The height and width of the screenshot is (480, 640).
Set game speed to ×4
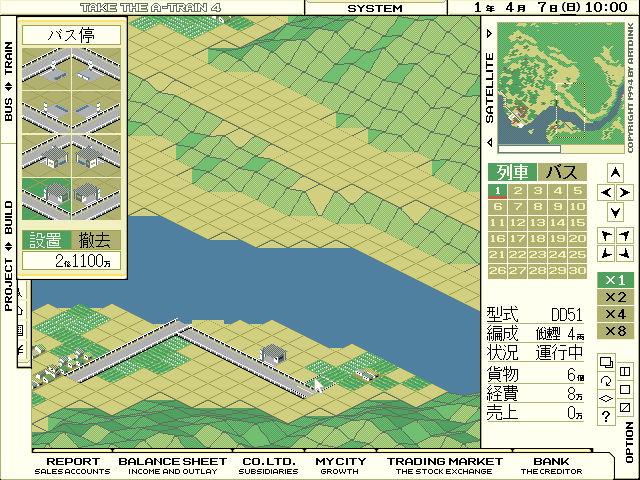[x=616, y=314]
